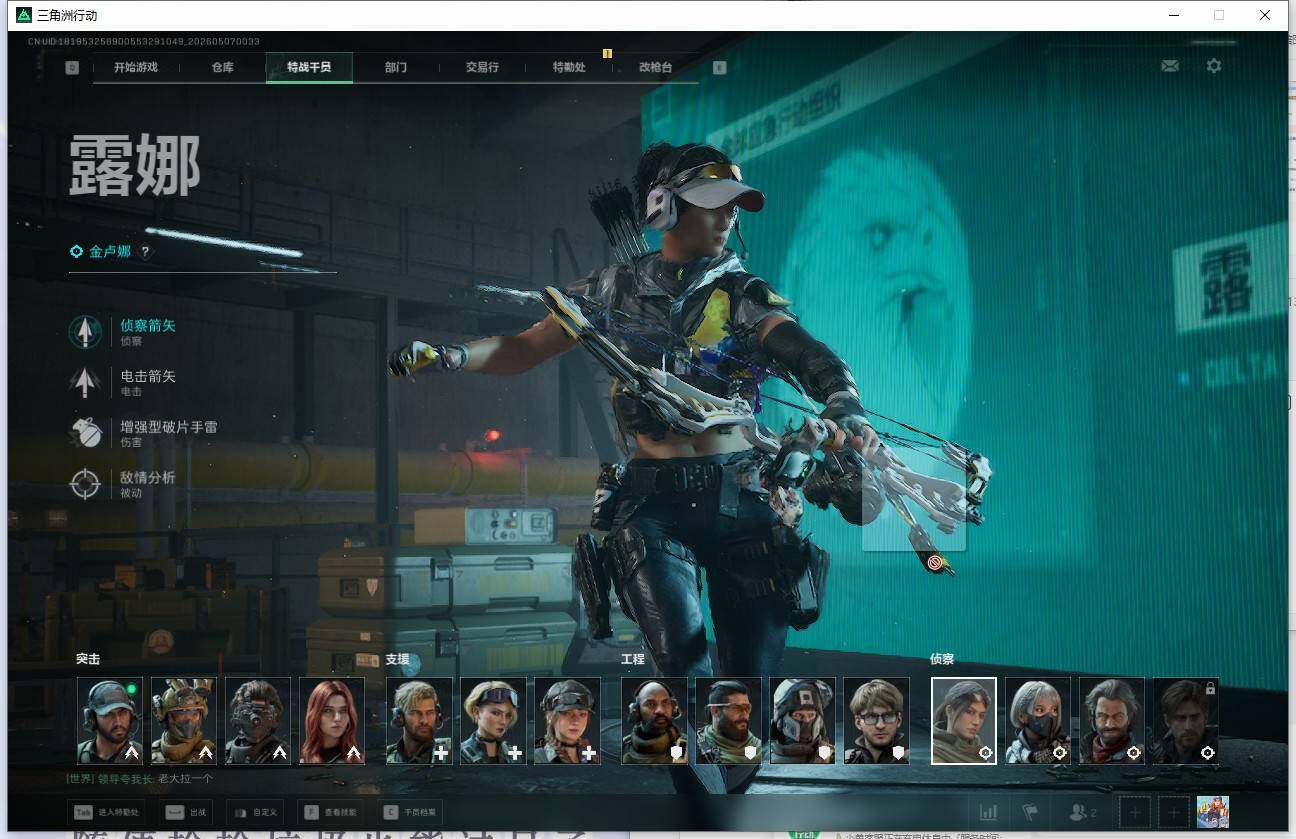The image size is (1296, 839).
Task: Select the 电击箭矢 skill icon
Action: pyautogui.click(x=85, y=382)
